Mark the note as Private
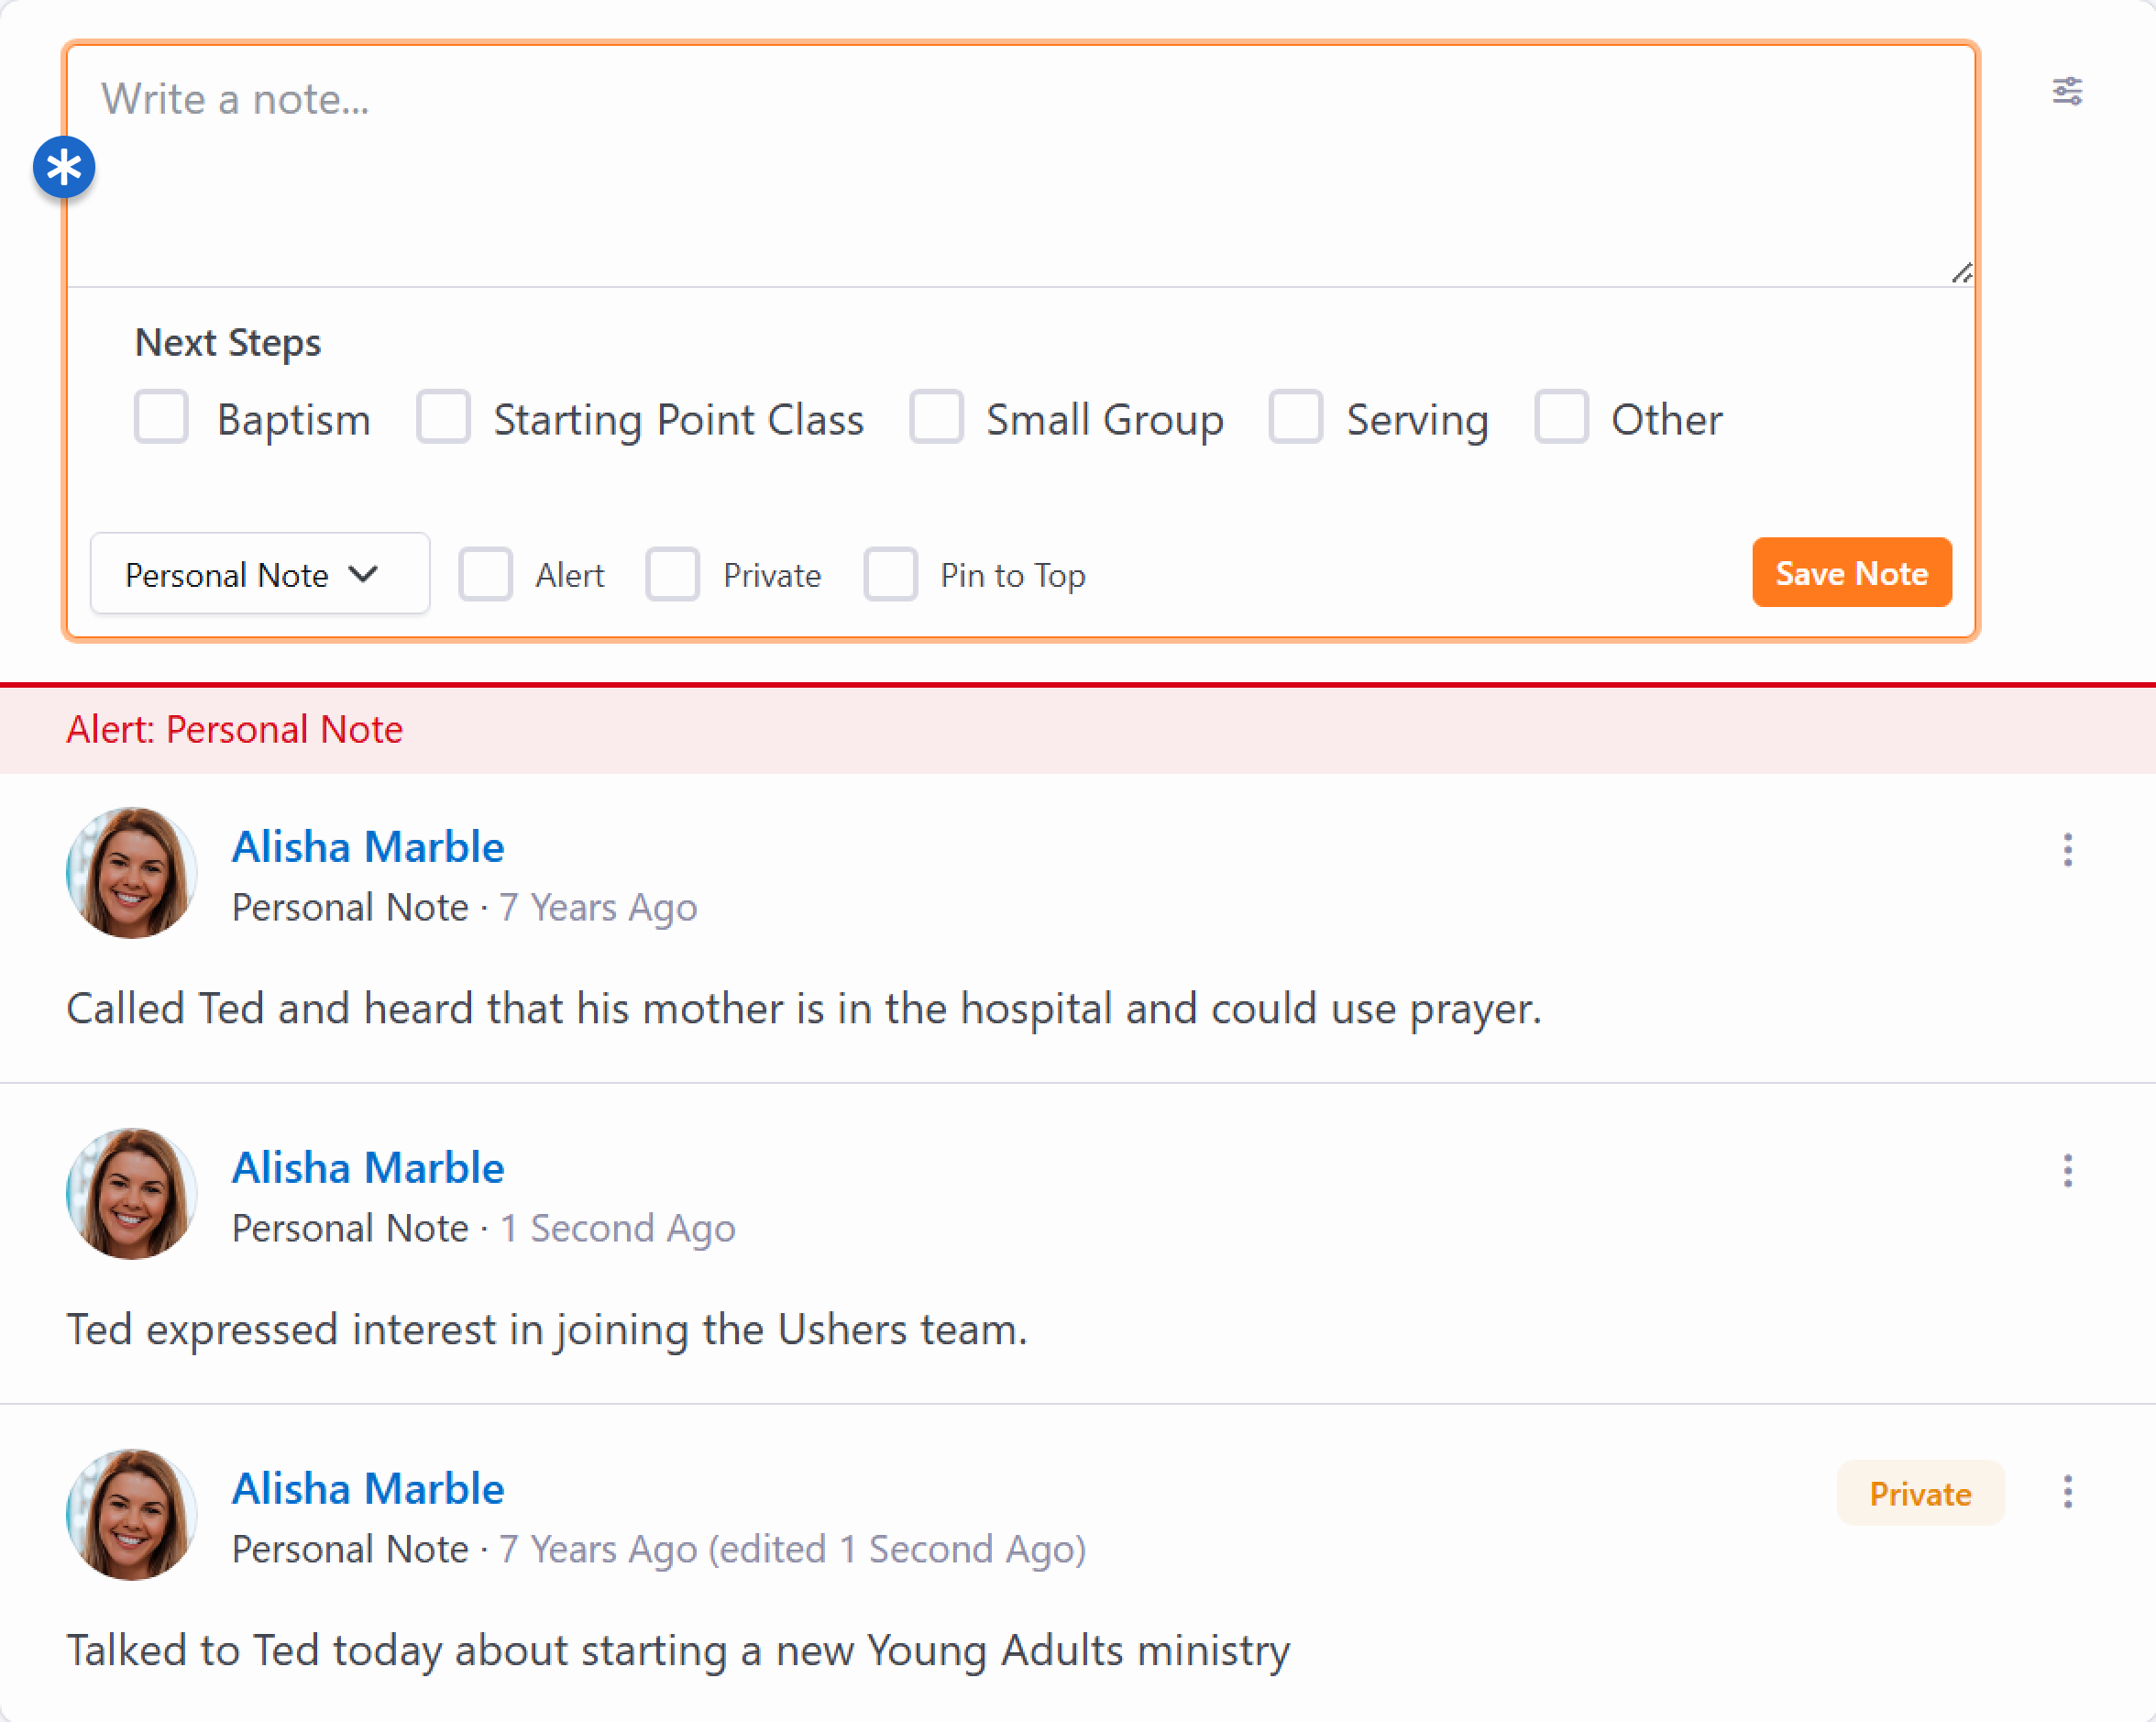The width and height of the screenshot is (2156, 1722). (673, 574)
